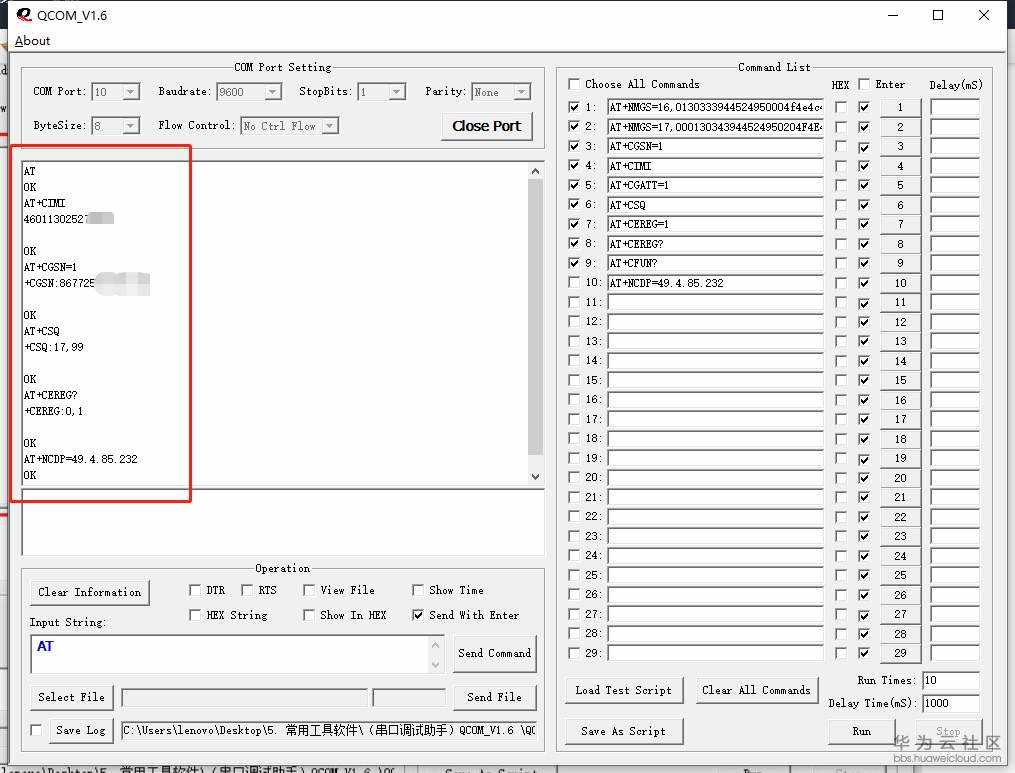
Task: Expand the Parity dropdown
Action: [x=522, y=92]
